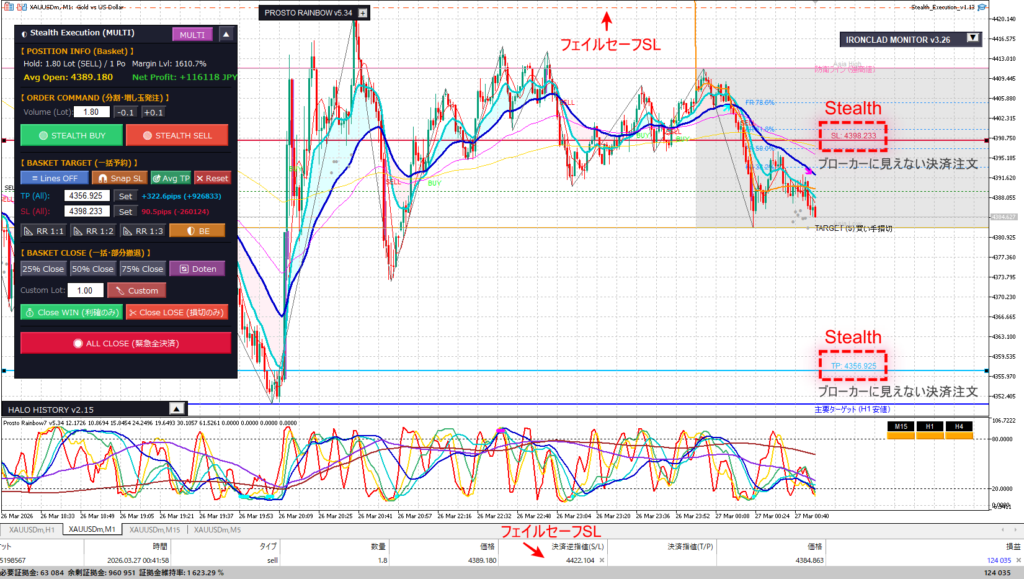Screen dimensions: 1024x579
Task: Switch to the XAUUSDm,M5 chart tab
Action: pos(217,530)
